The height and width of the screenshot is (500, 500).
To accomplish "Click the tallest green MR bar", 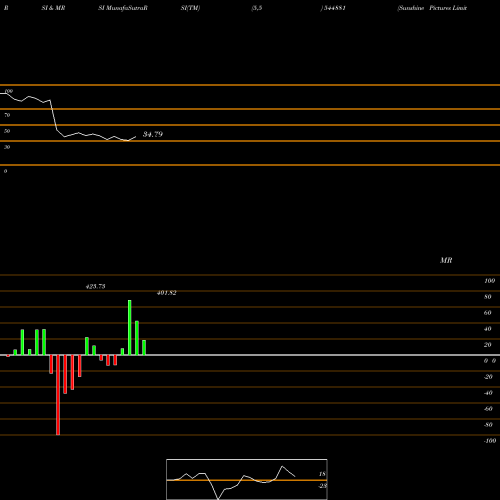I will point(130,328).
